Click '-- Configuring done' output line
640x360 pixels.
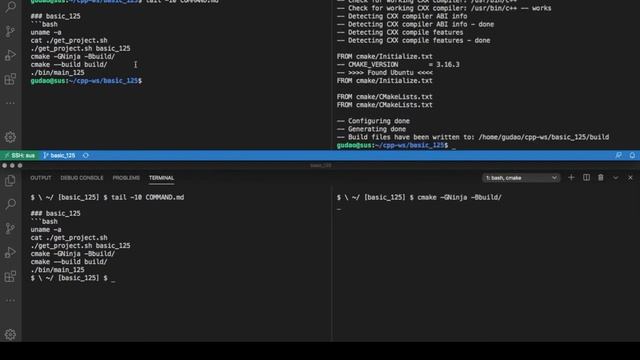(373, 121)
